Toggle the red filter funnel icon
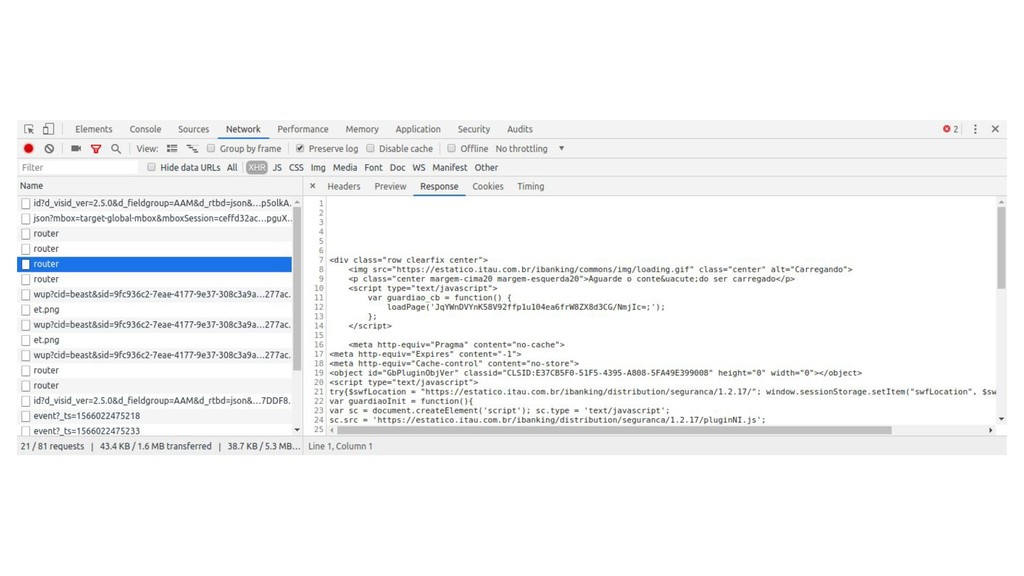Viewport: 1024px width, 576px height. tap(96, 149)
